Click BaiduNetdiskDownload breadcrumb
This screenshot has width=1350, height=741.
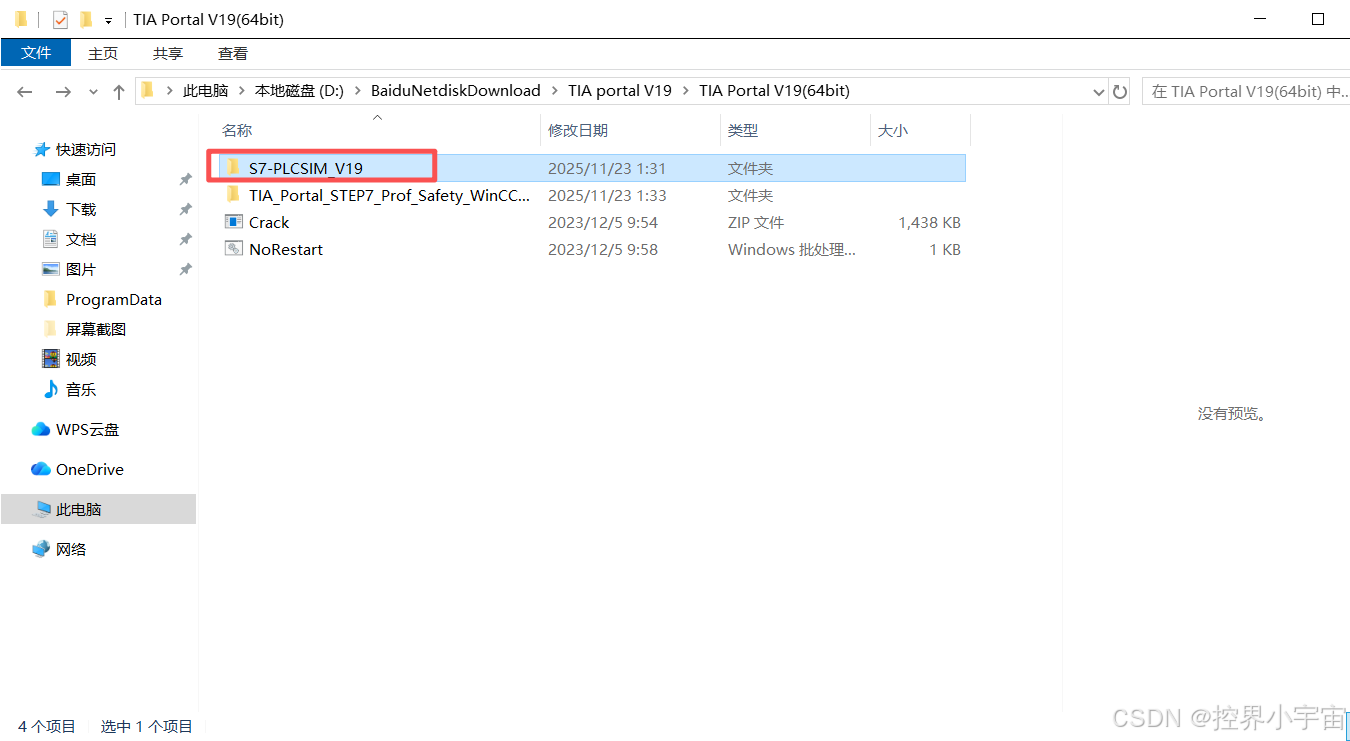coord(455,90)
